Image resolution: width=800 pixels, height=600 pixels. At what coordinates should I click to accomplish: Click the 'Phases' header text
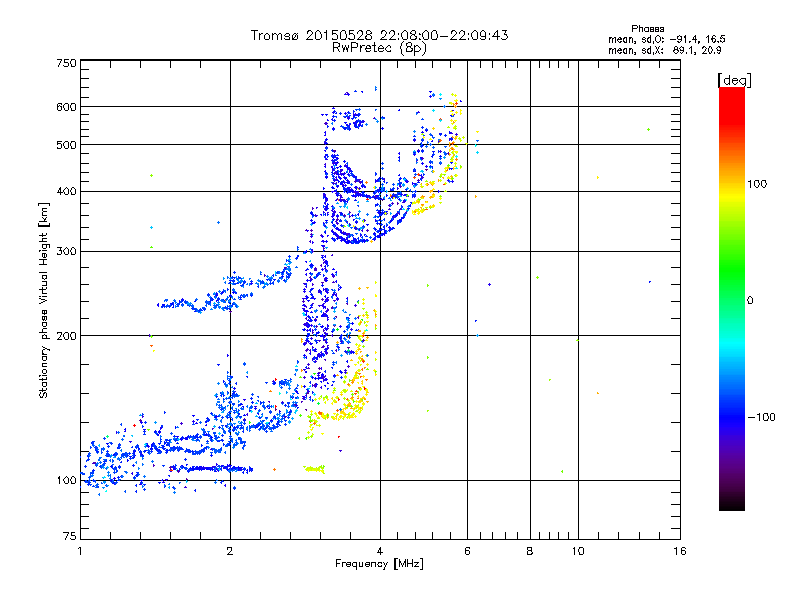pyautogui.click(x=647, y=29)
